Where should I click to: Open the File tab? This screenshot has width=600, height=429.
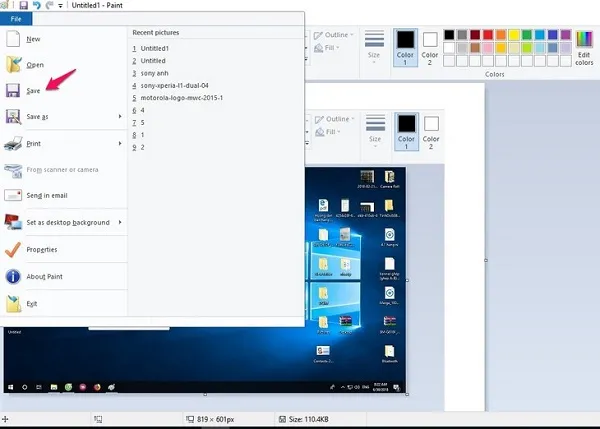point(15,18)
